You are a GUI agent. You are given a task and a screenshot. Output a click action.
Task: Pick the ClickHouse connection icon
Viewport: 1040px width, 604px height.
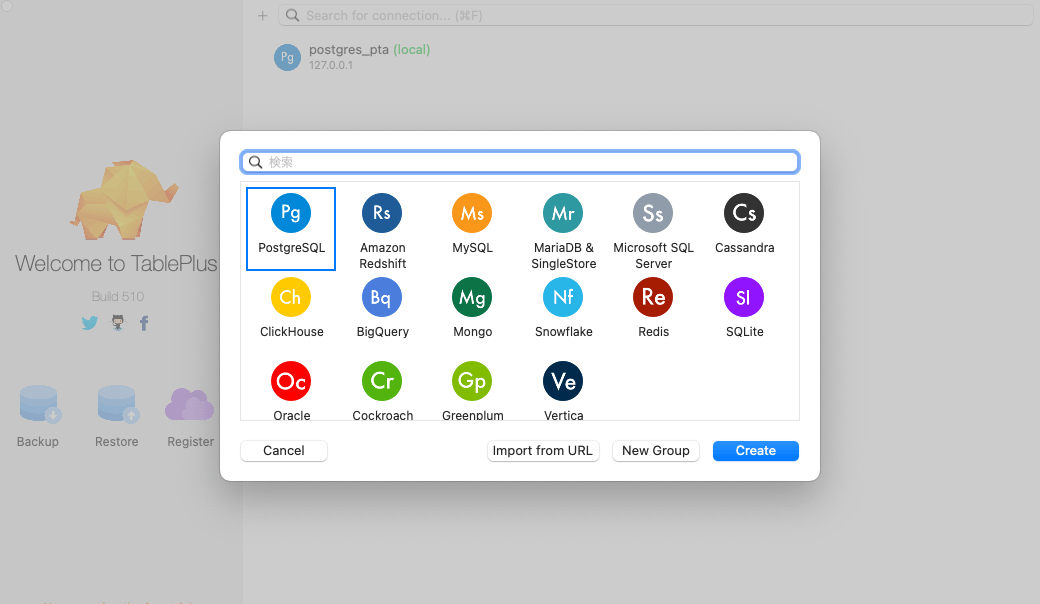coord(291,297)
